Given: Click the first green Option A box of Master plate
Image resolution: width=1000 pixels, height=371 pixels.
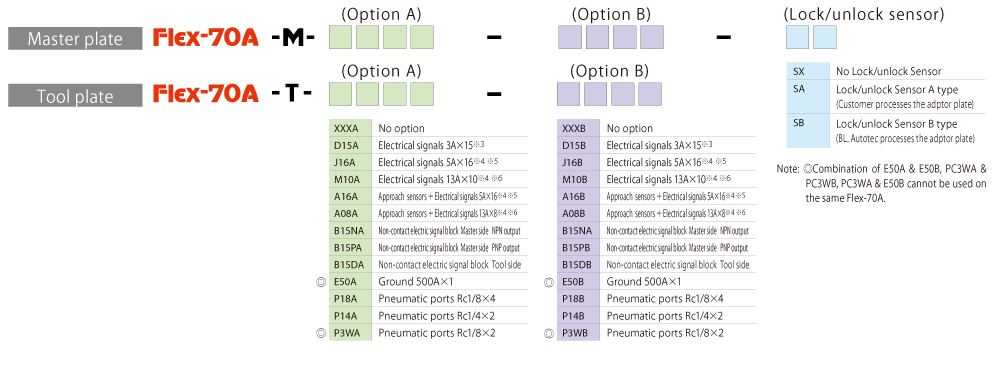Looking at the screenshot, I should [x=341, y=38].
